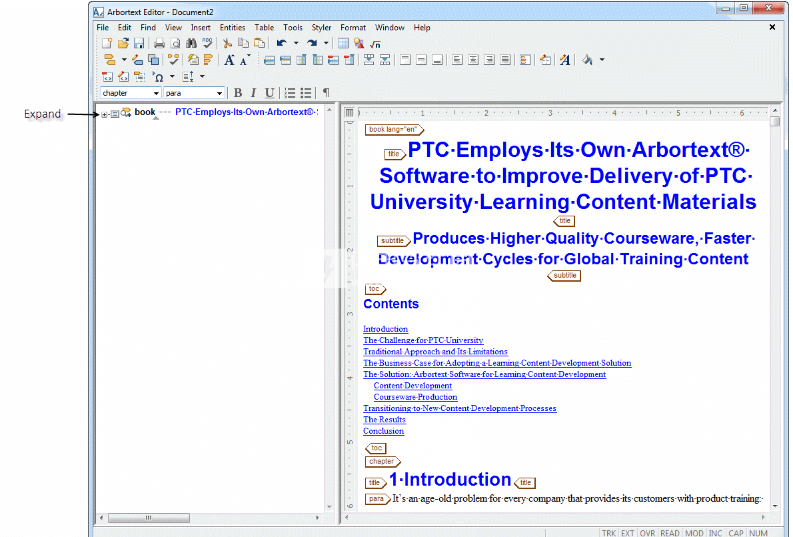
Task: Toggle Bold formatting
Action: (x=238, y=93)
